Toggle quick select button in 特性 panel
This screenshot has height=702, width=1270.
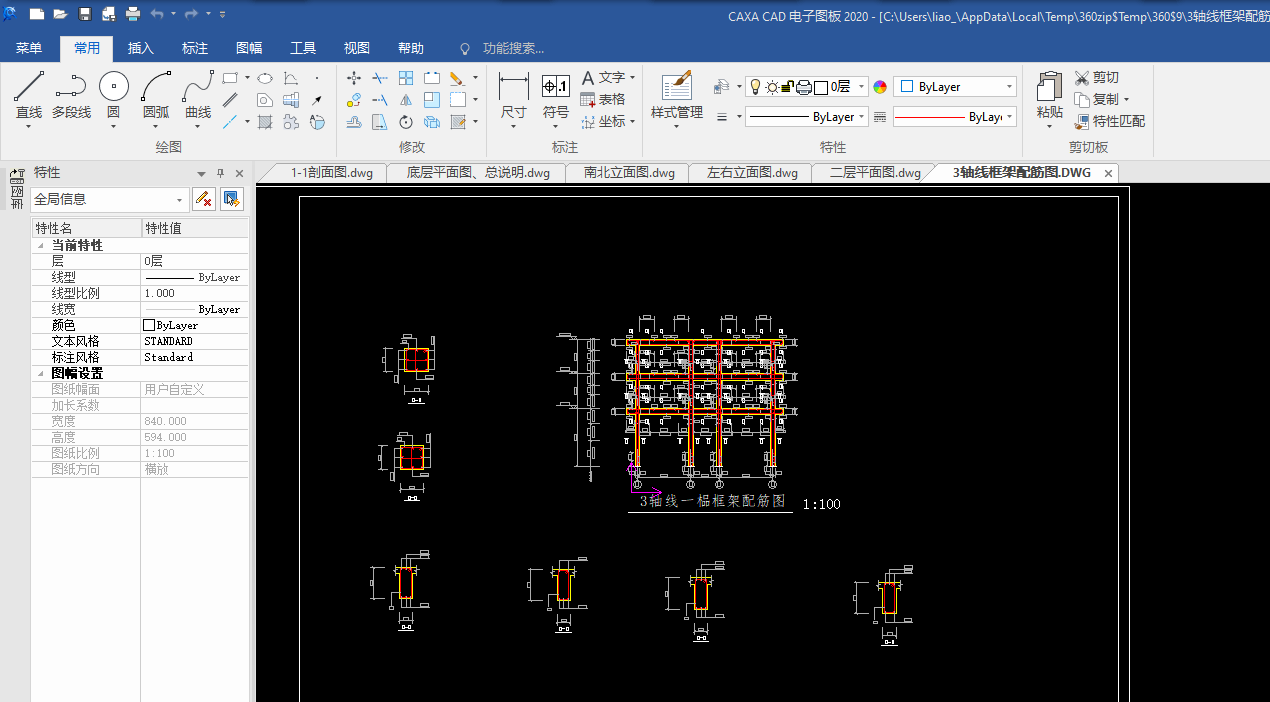[232, 199]
